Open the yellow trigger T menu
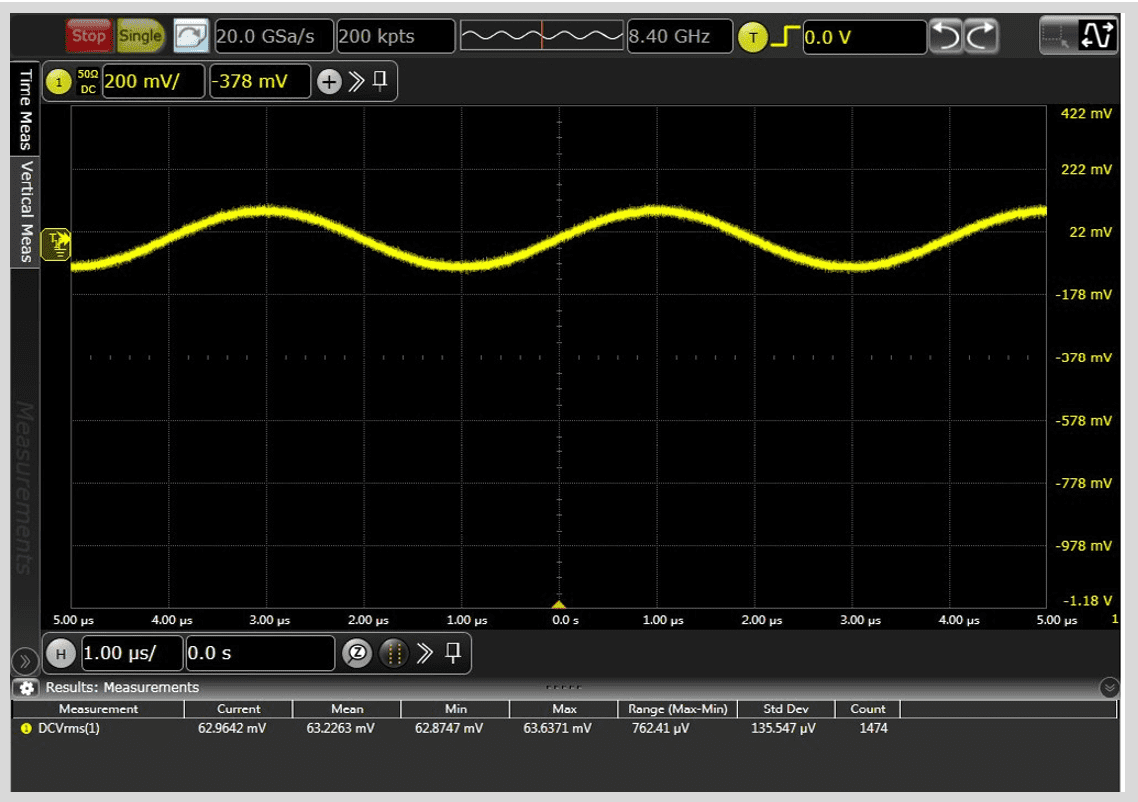Screen dimensions: 1138x802 pos(752,37)
